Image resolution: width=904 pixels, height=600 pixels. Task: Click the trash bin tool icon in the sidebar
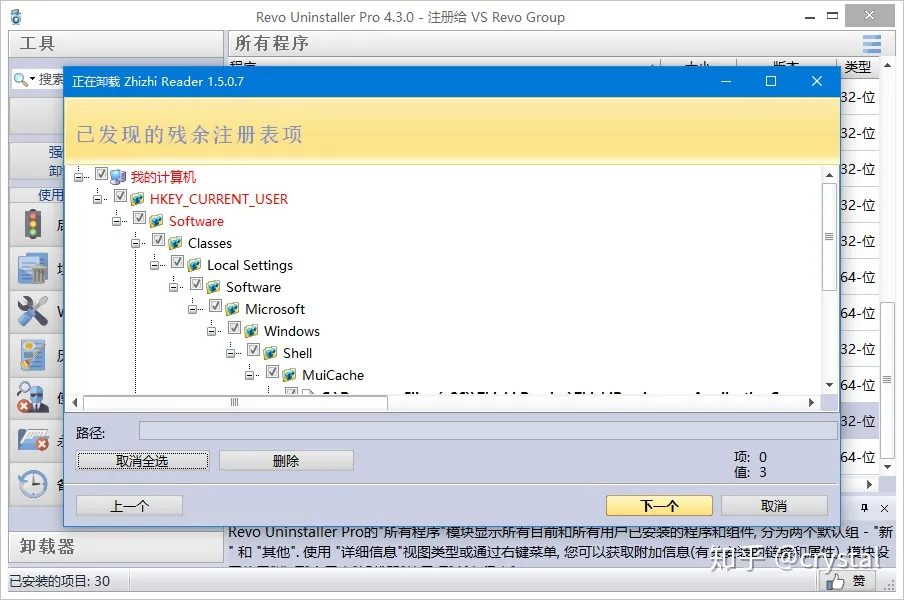(x=33, y=268)
